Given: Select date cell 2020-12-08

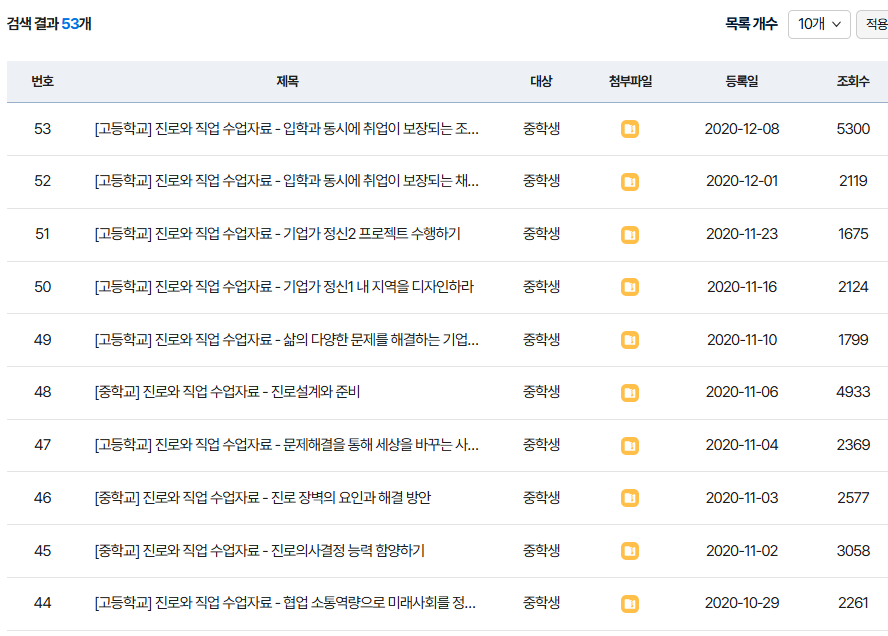Looking at the screenshot, I should pyautogui.click(x=742, y=129).
